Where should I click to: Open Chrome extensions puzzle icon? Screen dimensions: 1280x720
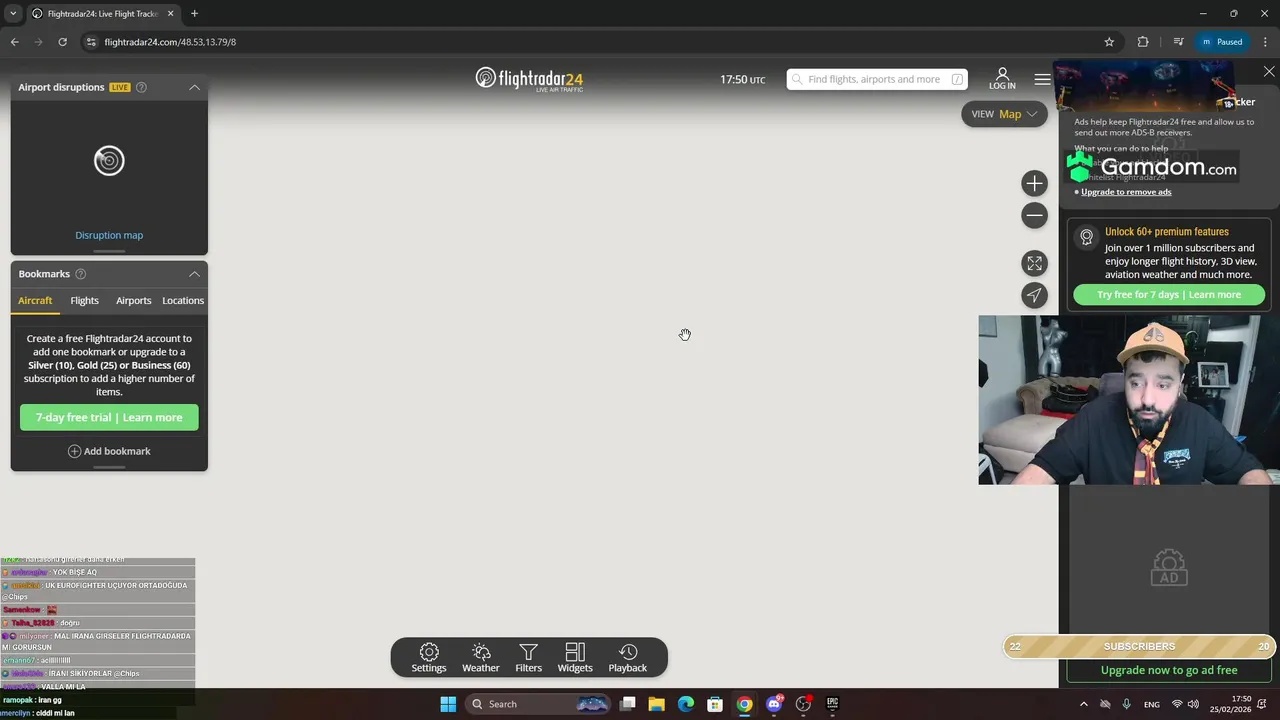(x=1143, y=42)
